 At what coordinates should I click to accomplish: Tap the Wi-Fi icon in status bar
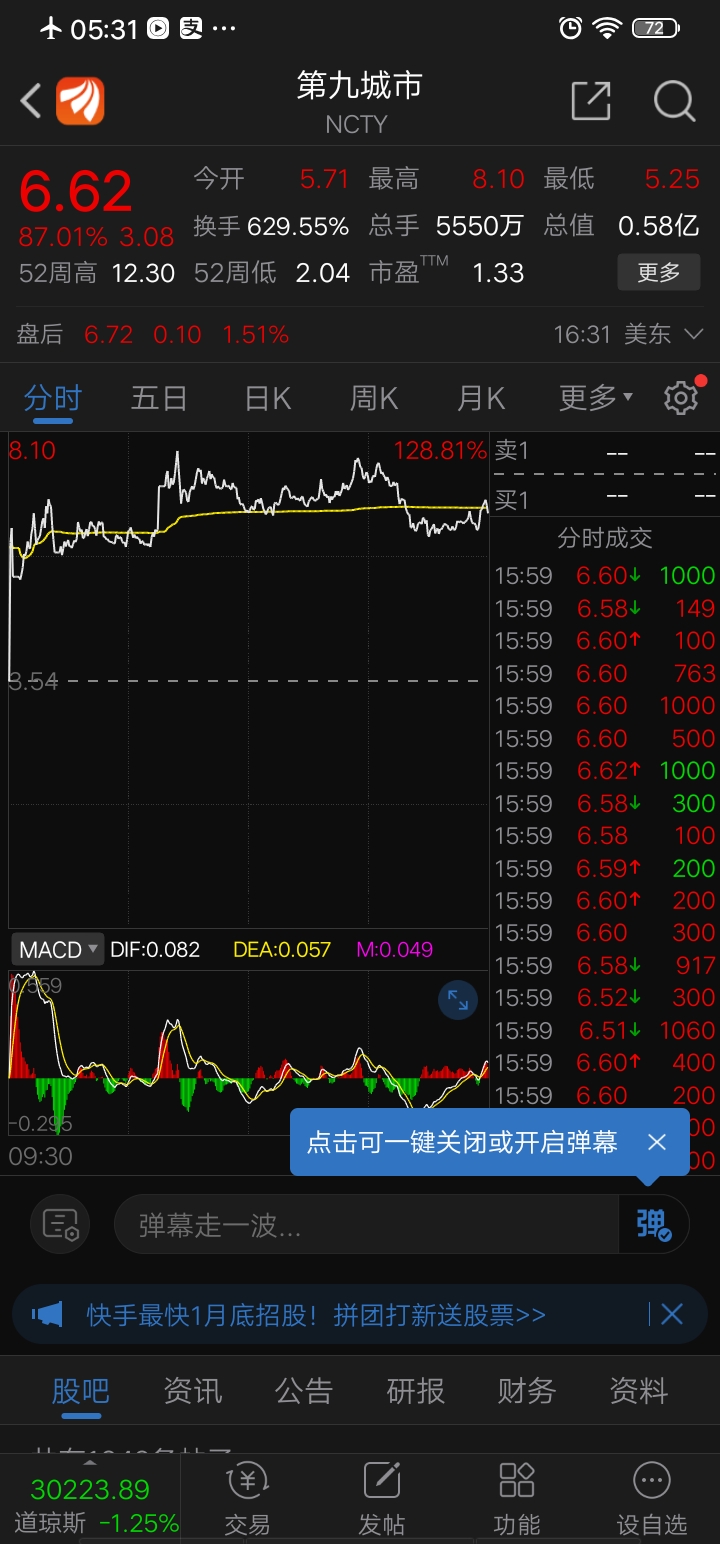(x=607, y=28)
